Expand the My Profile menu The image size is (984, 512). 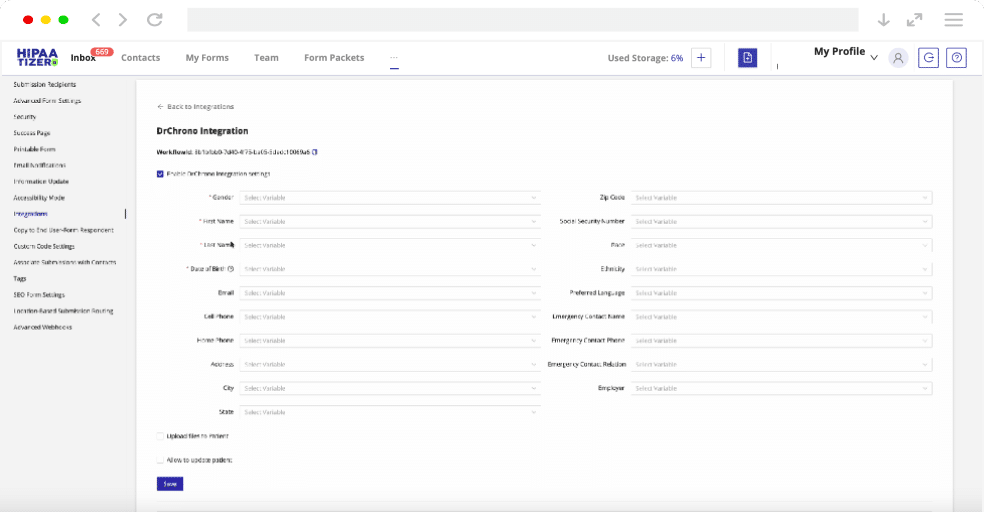coord(845,52)
